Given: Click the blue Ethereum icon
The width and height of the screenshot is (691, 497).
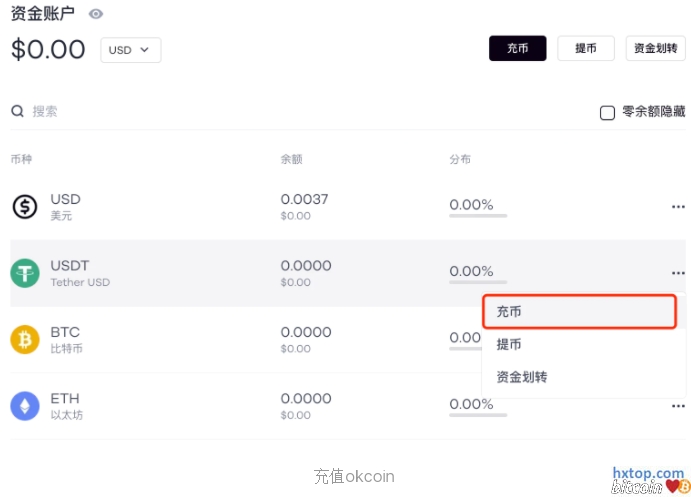Looking at the screenshot, I should pos(25,406).
